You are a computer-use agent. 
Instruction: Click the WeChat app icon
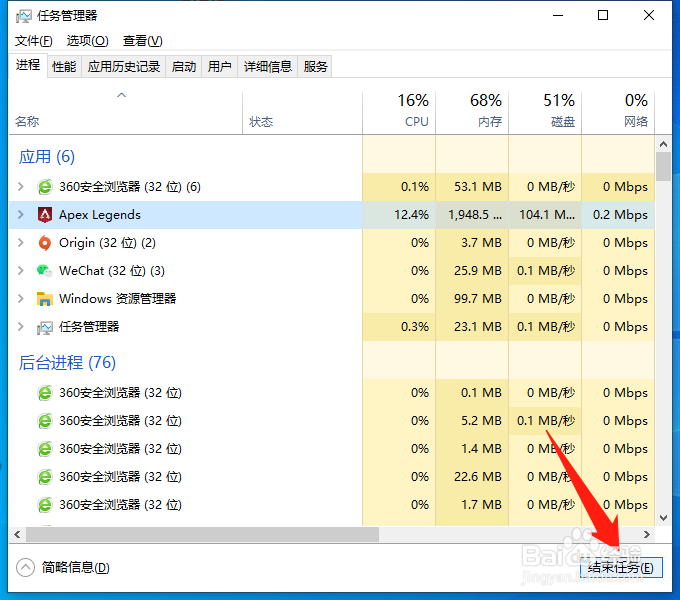coord(45,271)
